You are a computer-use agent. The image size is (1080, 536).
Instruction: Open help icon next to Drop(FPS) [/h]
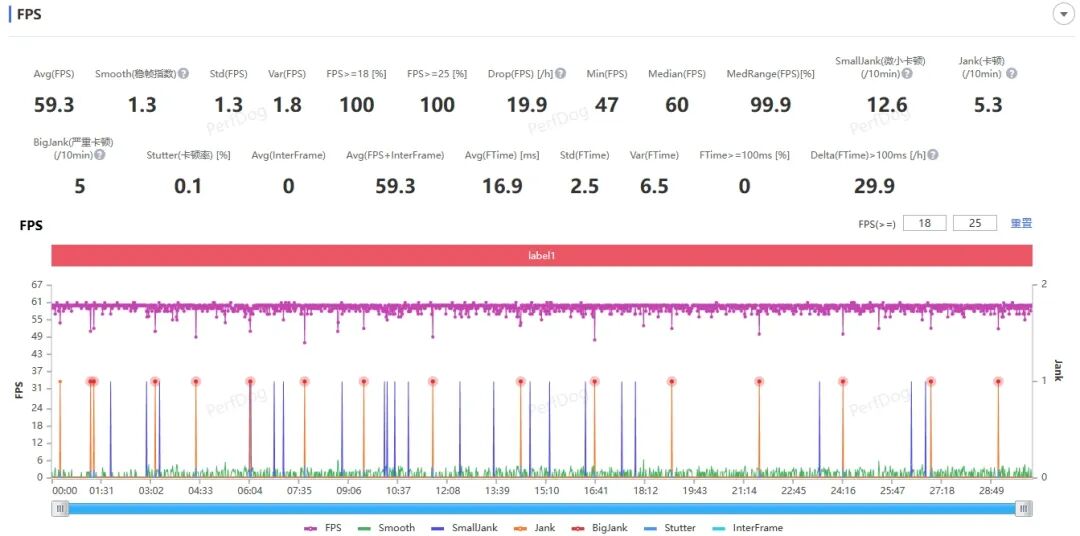(x=561, y=74)
